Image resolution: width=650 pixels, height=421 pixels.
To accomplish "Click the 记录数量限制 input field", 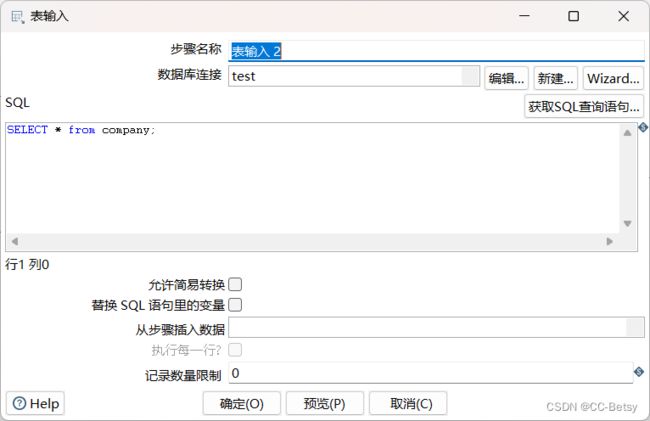I will tap(431, 373).
